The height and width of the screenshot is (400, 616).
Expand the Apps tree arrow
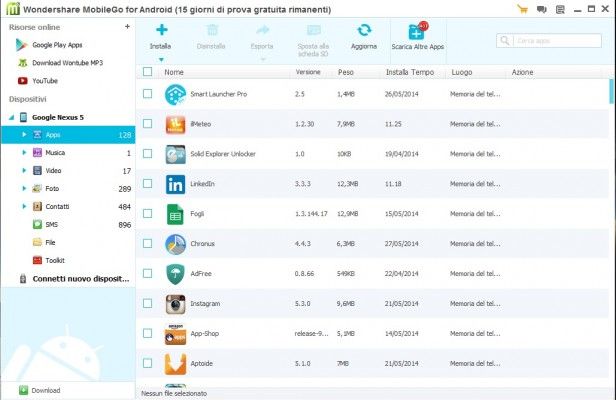pos(24,134)
